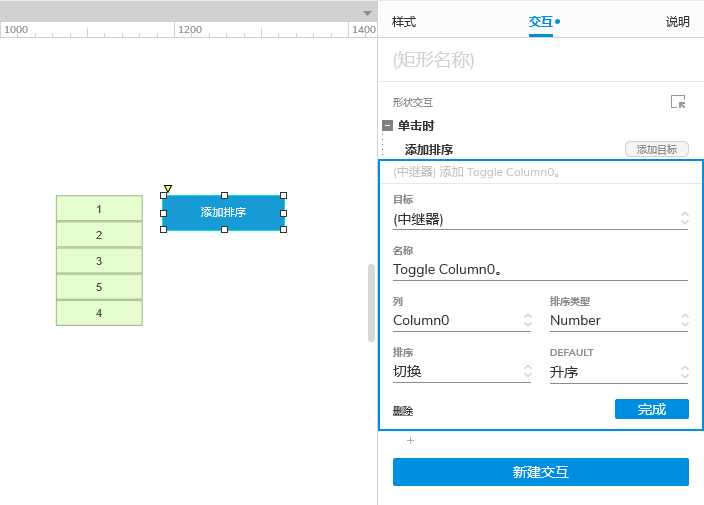
Task: Switch to the 说明 tab
Action: click(677, 21)
